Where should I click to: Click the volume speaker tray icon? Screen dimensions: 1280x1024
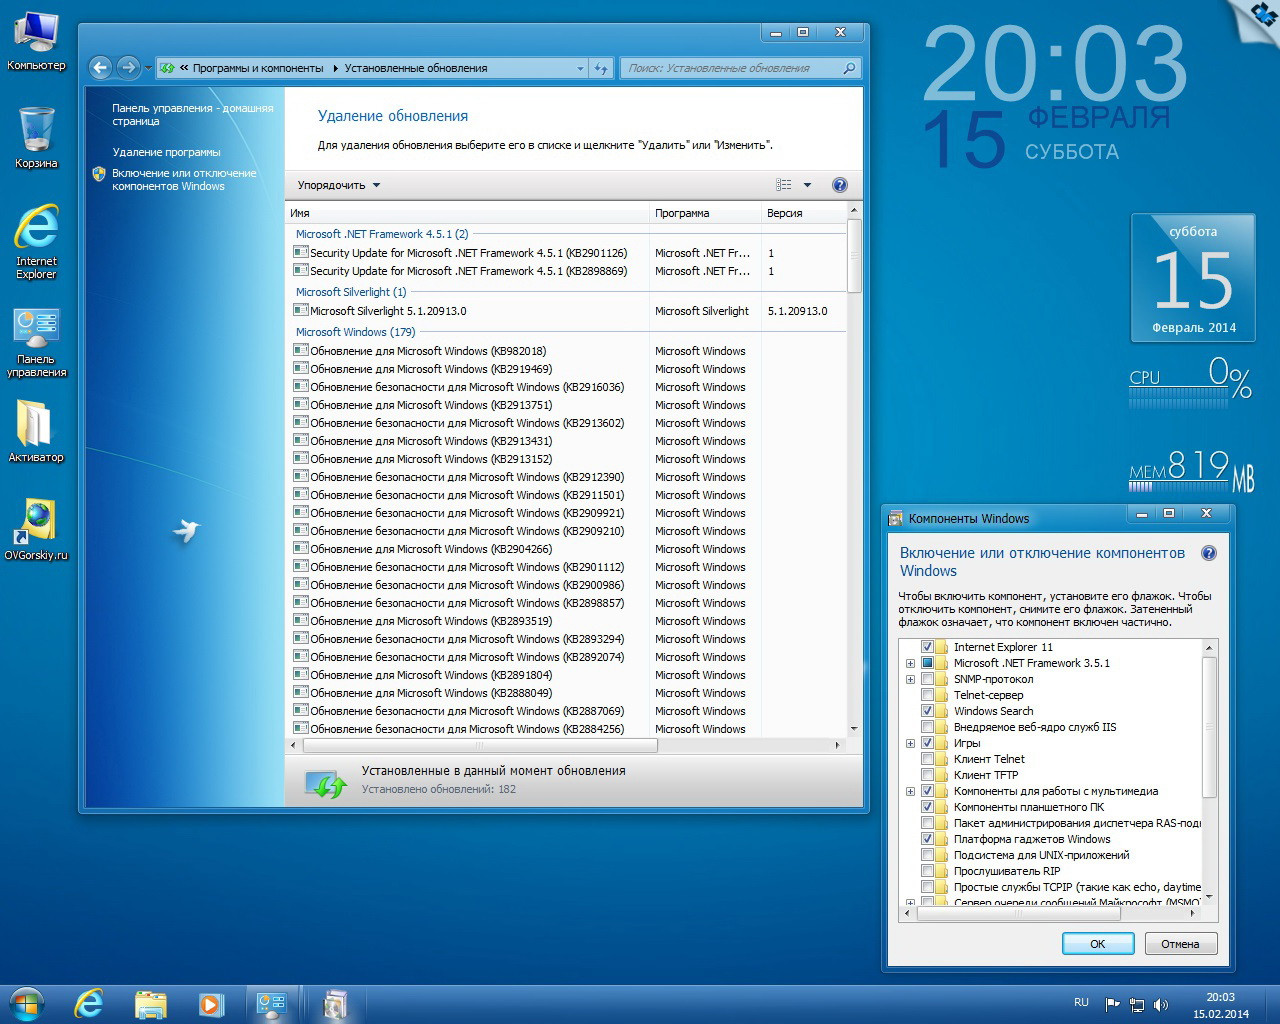tap(1161, 1004)
